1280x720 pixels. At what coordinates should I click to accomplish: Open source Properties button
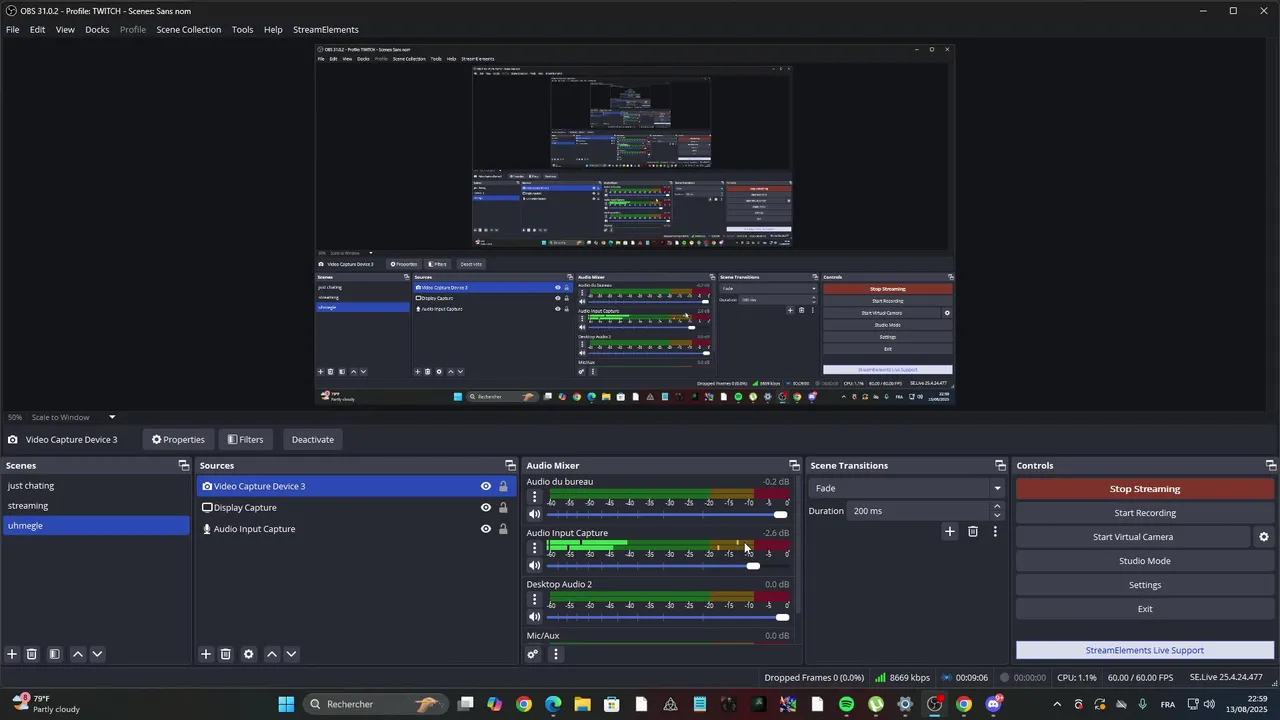click(x=178, y=439)
